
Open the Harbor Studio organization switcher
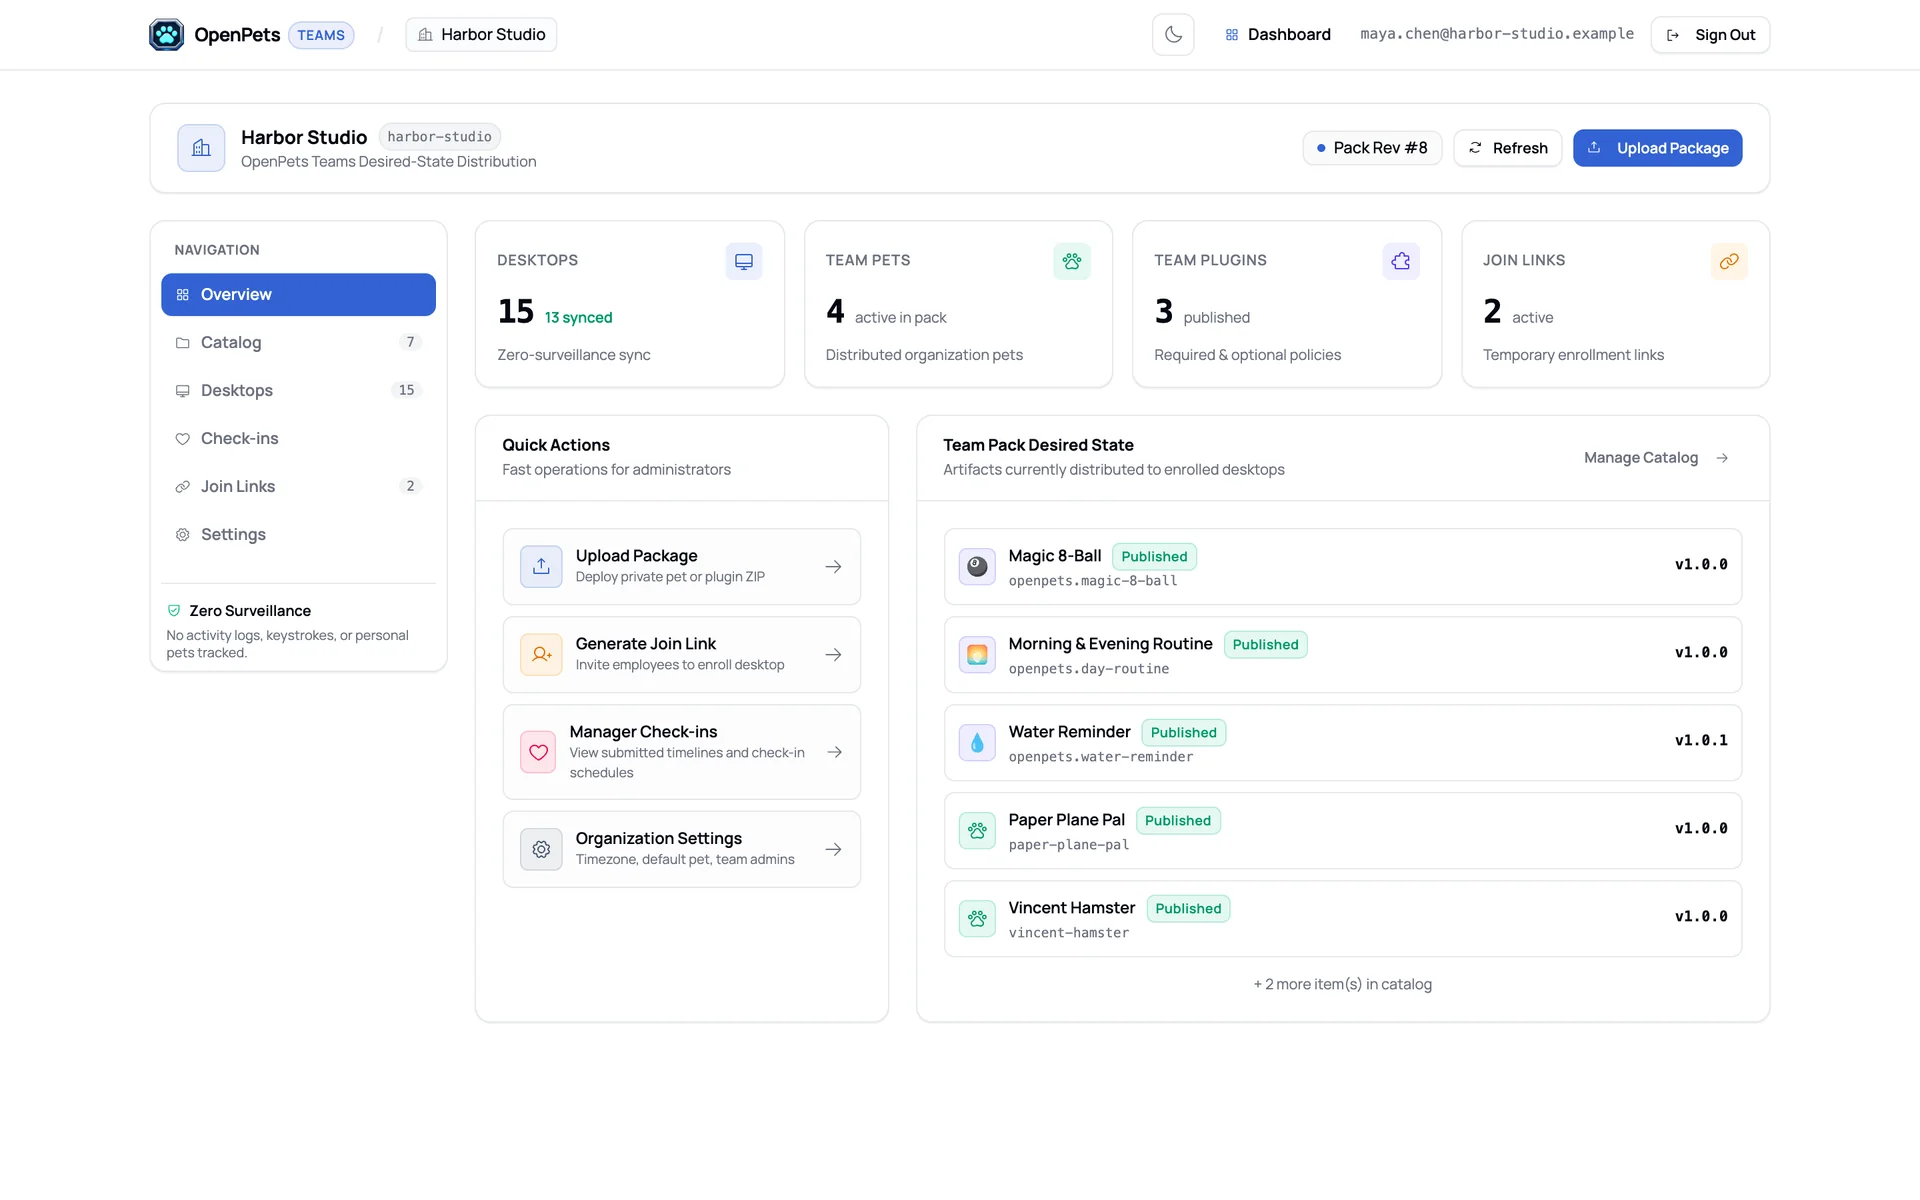coord(481,35)
